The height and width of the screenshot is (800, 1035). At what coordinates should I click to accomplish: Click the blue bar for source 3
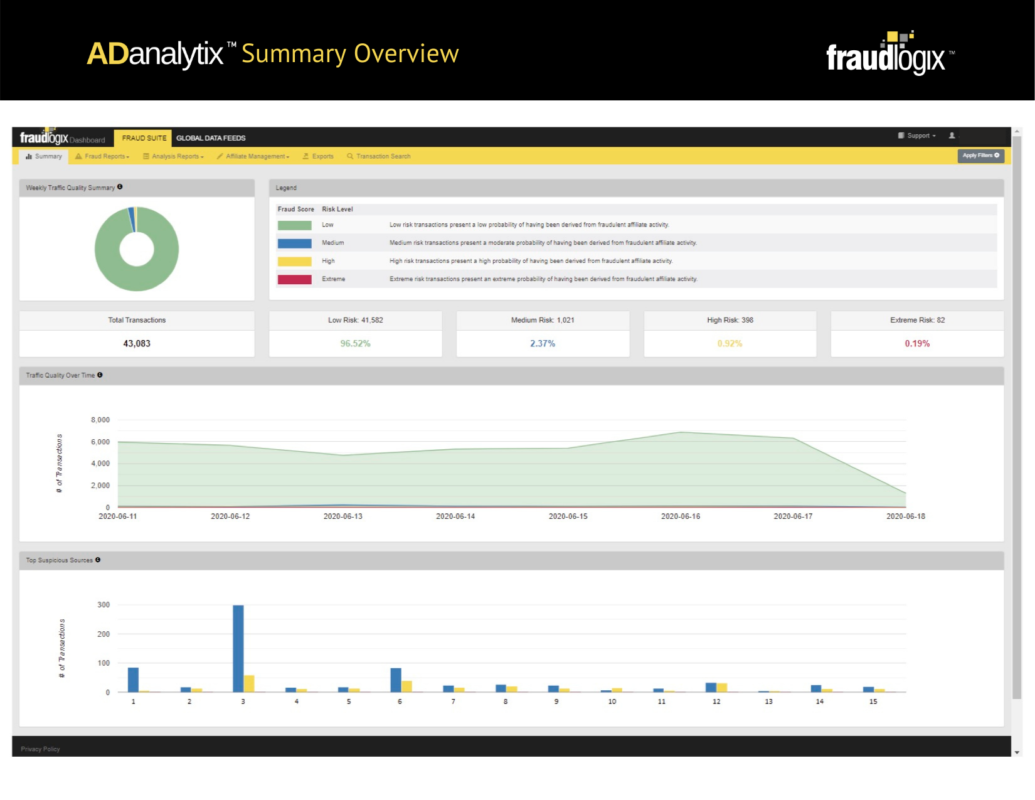tap(238, 648)
